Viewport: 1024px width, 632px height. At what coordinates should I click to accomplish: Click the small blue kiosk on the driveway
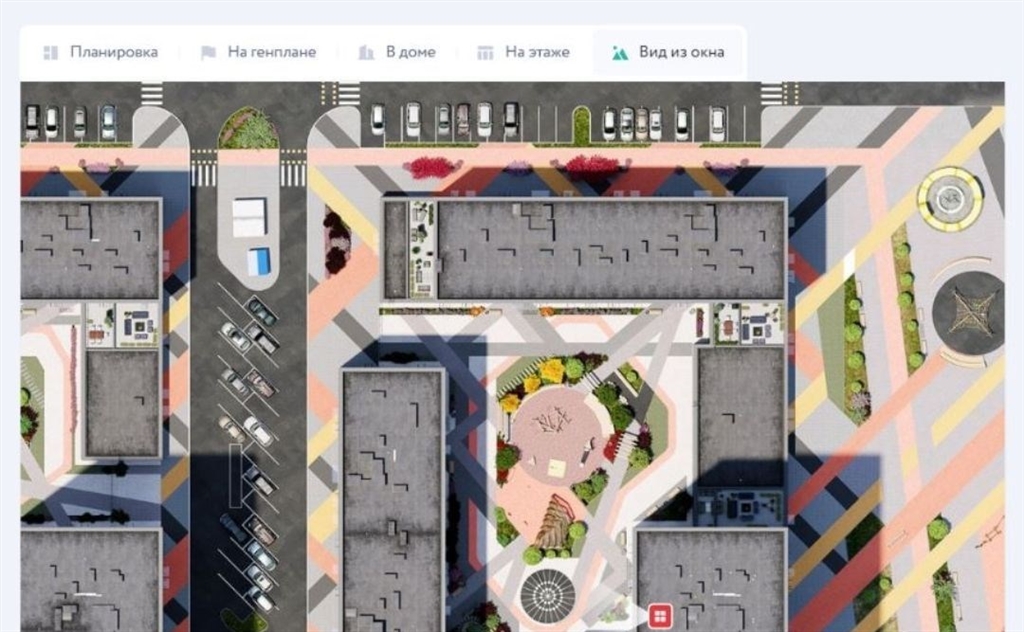[258, 261]
